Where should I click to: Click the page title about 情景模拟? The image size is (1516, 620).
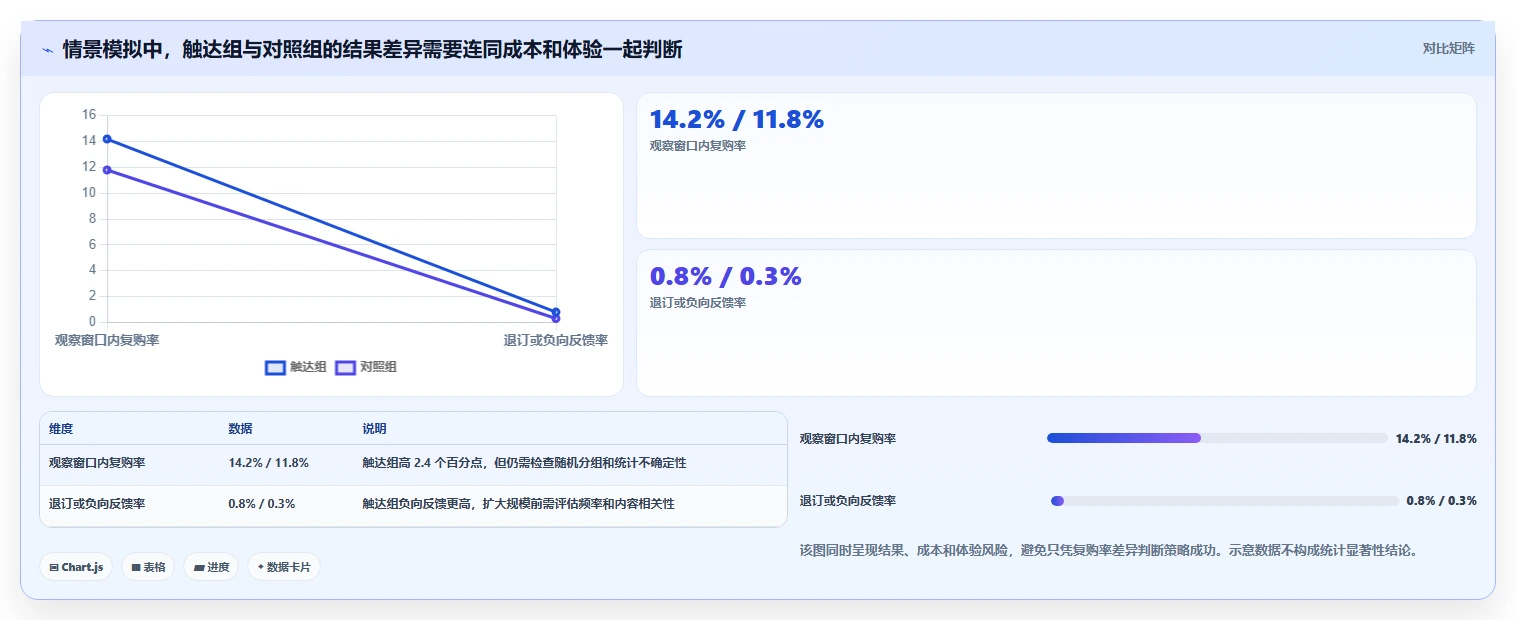(x=372, y=49)
